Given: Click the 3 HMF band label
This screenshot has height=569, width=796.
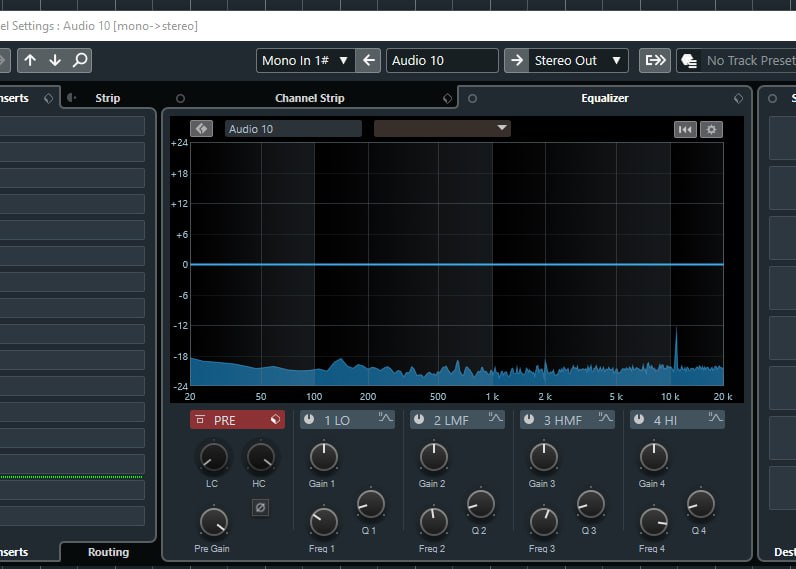Looking at the screenshot, I should coord(562,420).
